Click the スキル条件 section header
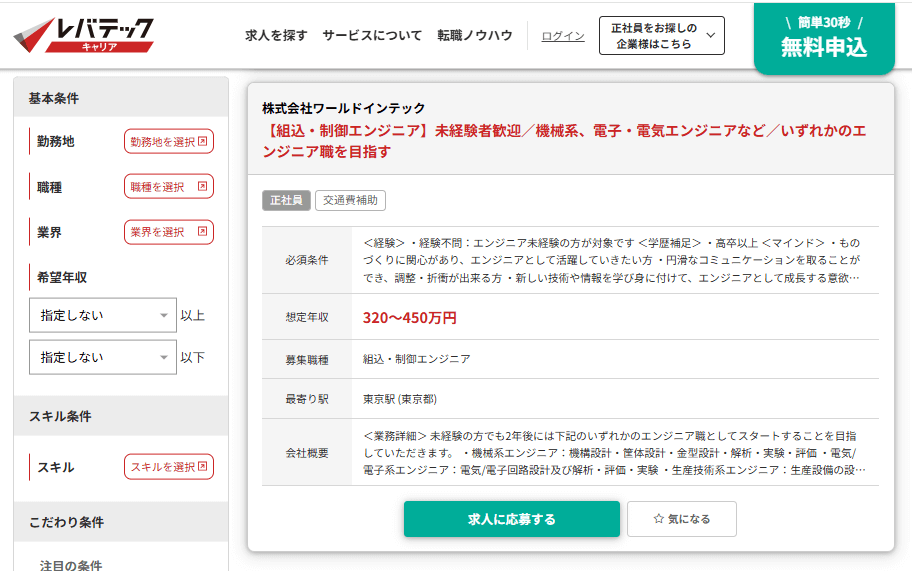Image resolution: width=912 pixels, height=571 pixels. pos(121,416)
